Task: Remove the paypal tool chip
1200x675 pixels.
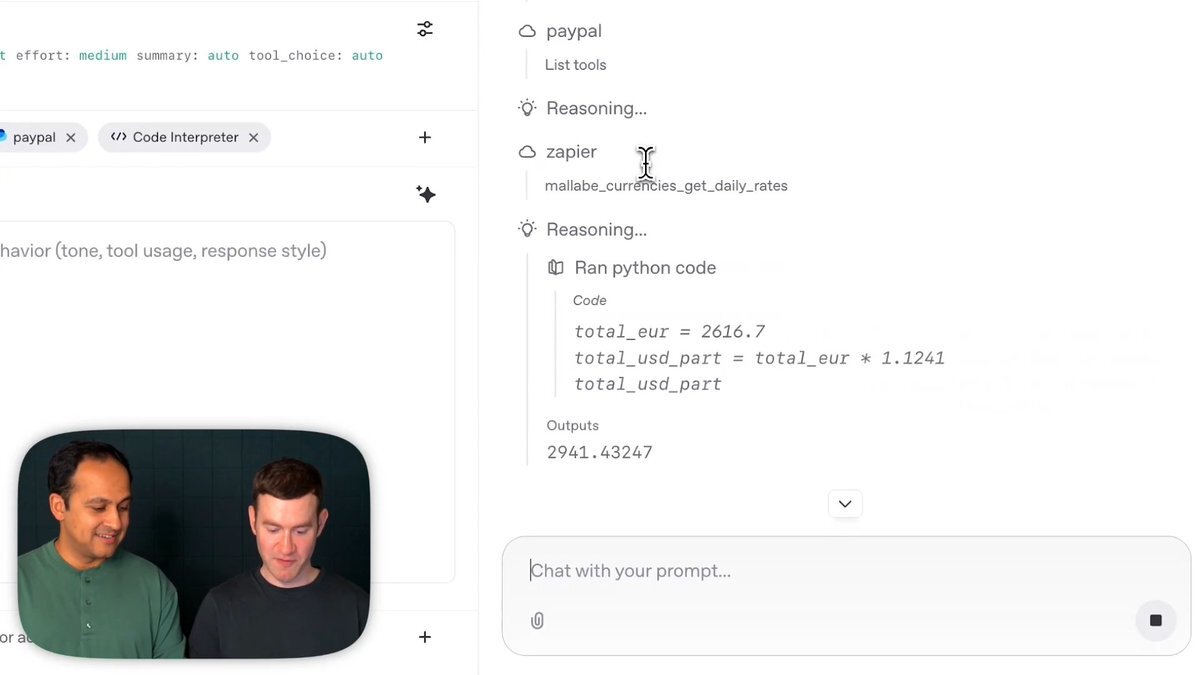Action: click(x=71, y=138)
